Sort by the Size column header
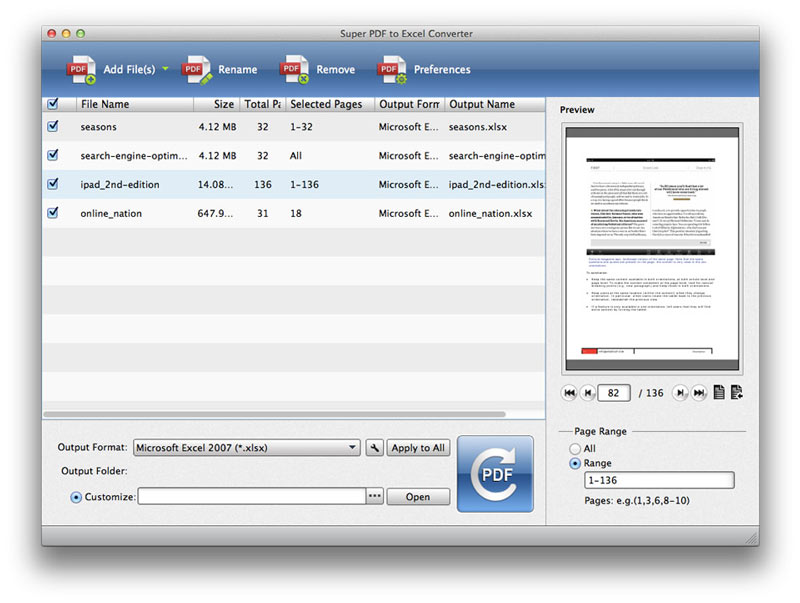This screenshot has width=800, height=603. [x=217, y=104]
